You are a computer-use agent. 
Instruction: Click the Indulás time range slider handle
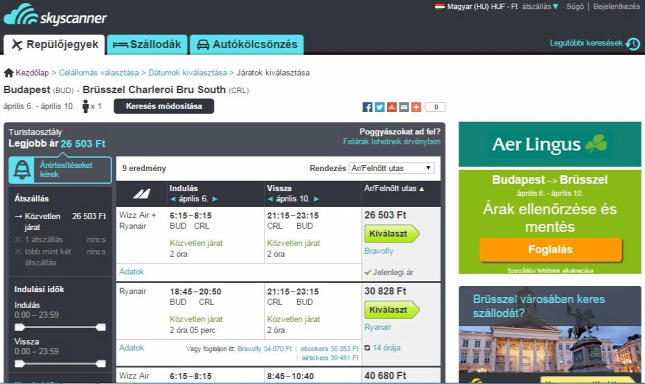pos(19,327)
